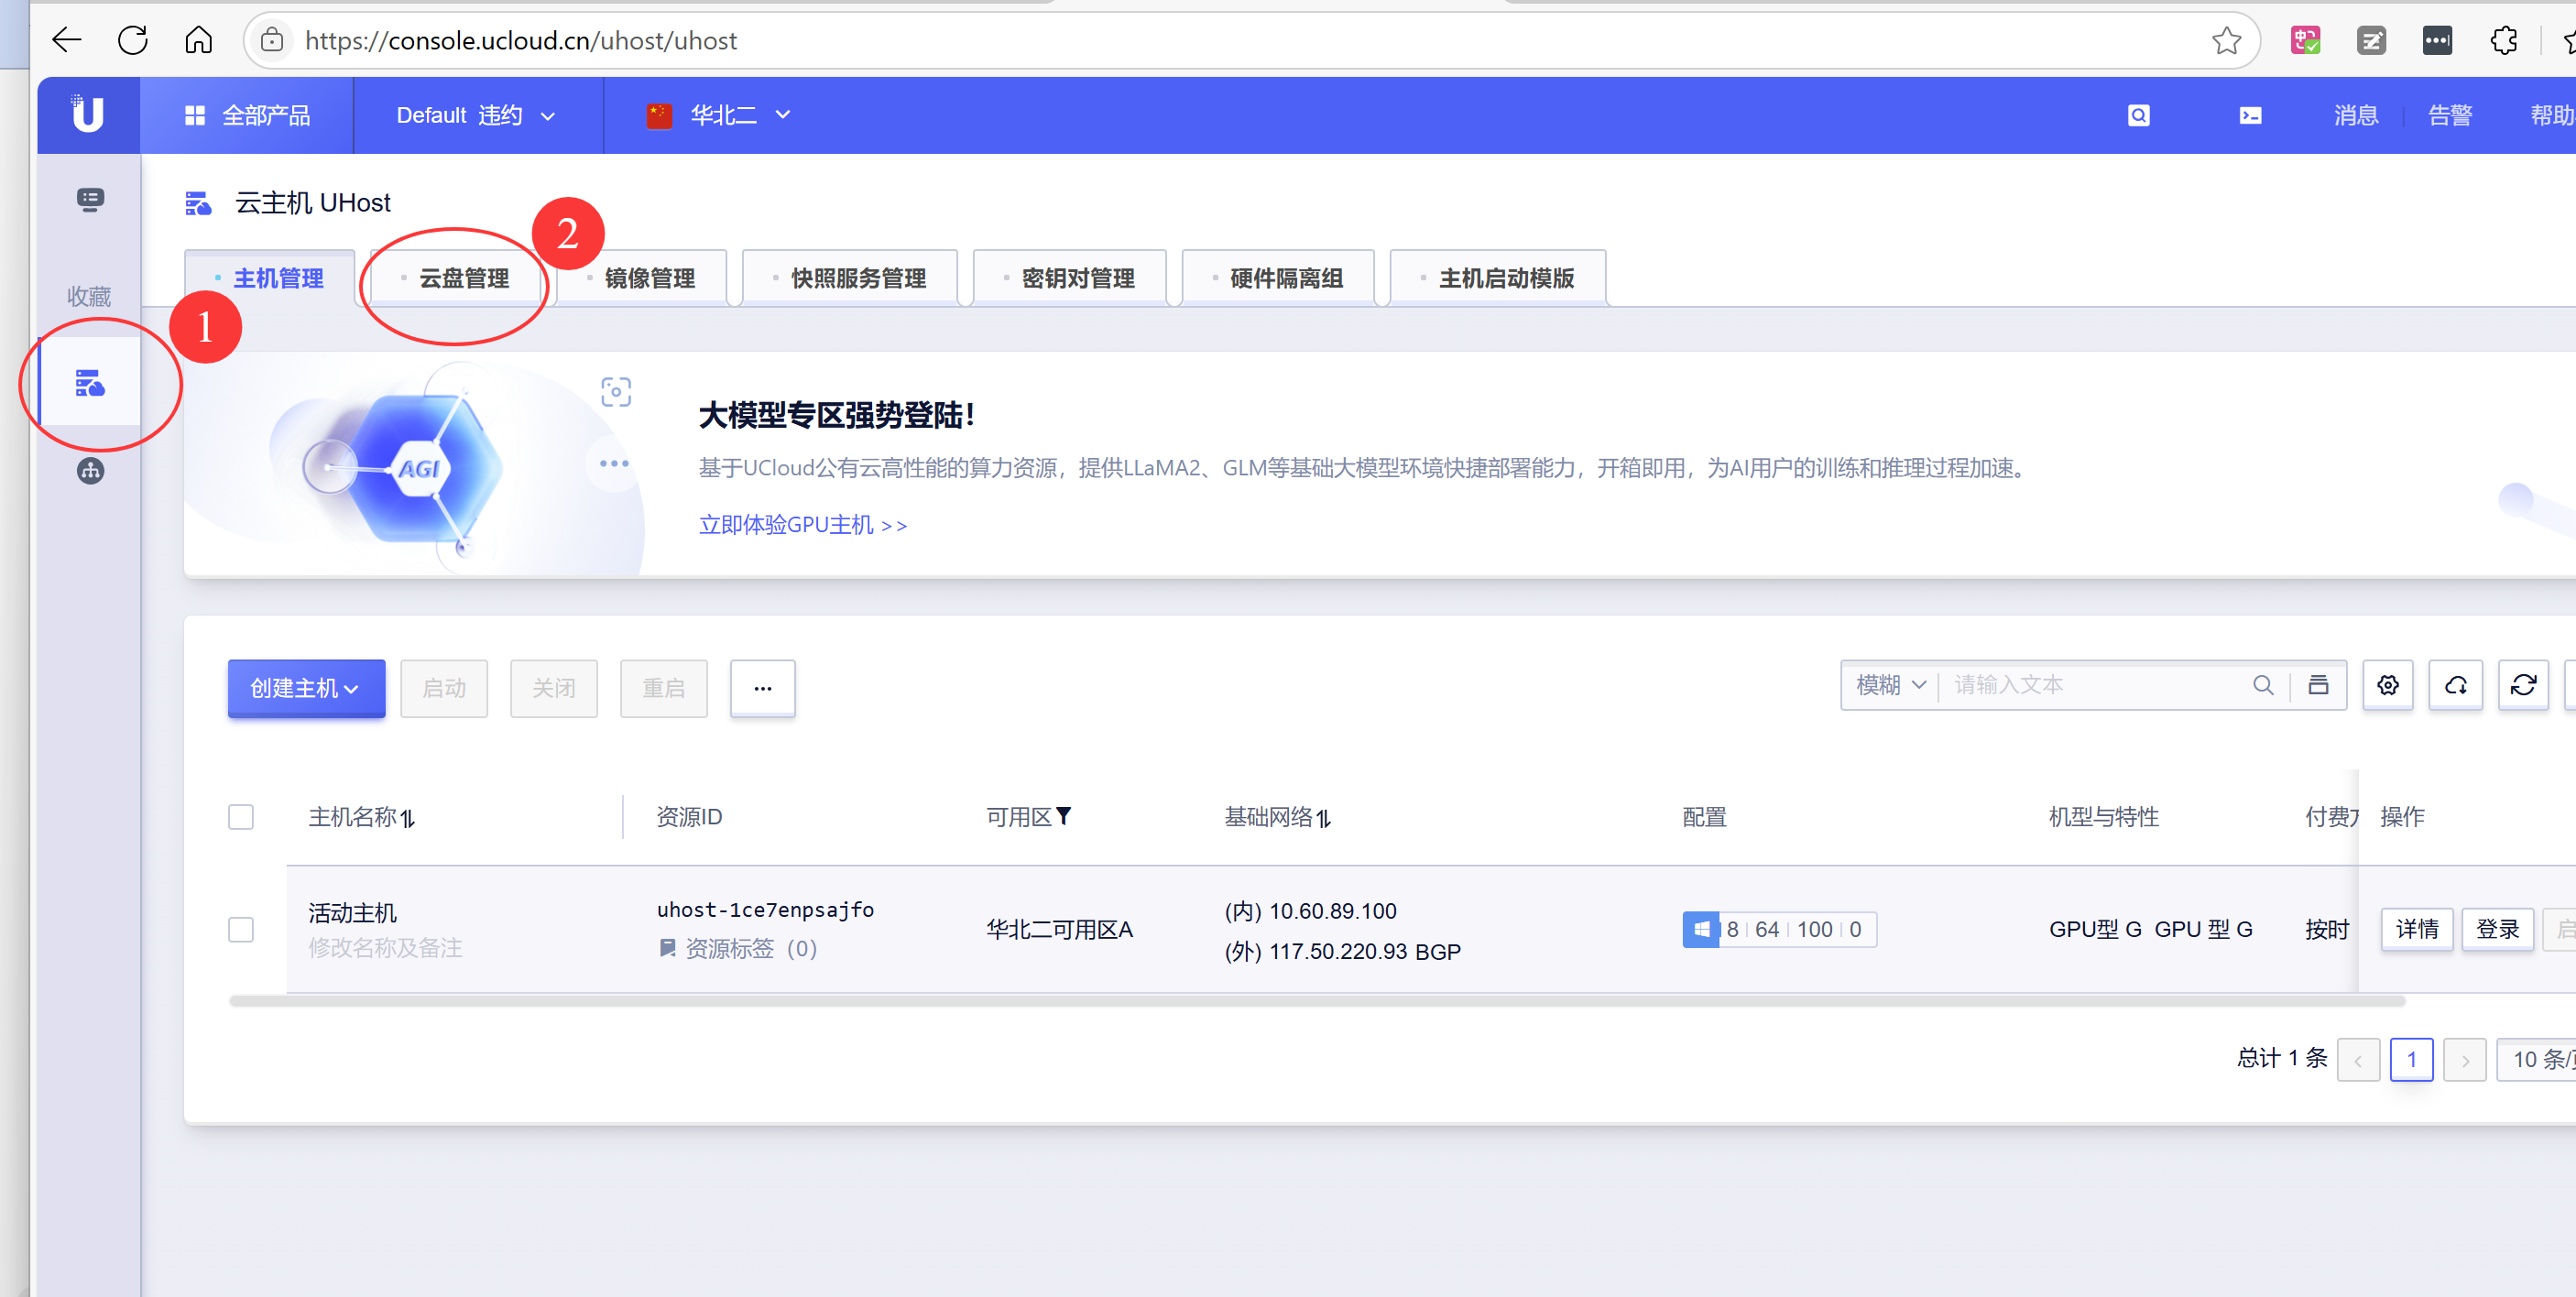2576x1297 pixels.
Task: Click resource ID uhost-1ce7enpsajfo
Action: point(765,909)
